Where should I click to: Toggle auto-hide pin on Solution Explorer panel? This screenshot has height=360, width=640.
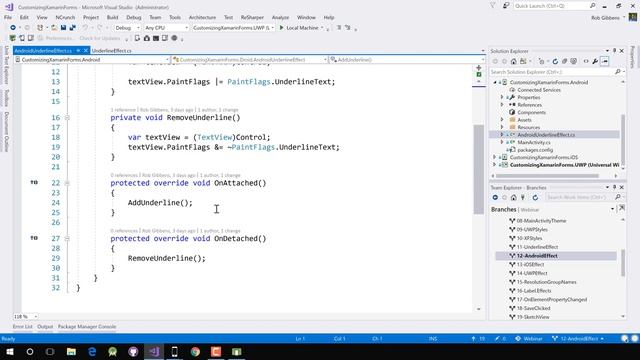[615, 51]
